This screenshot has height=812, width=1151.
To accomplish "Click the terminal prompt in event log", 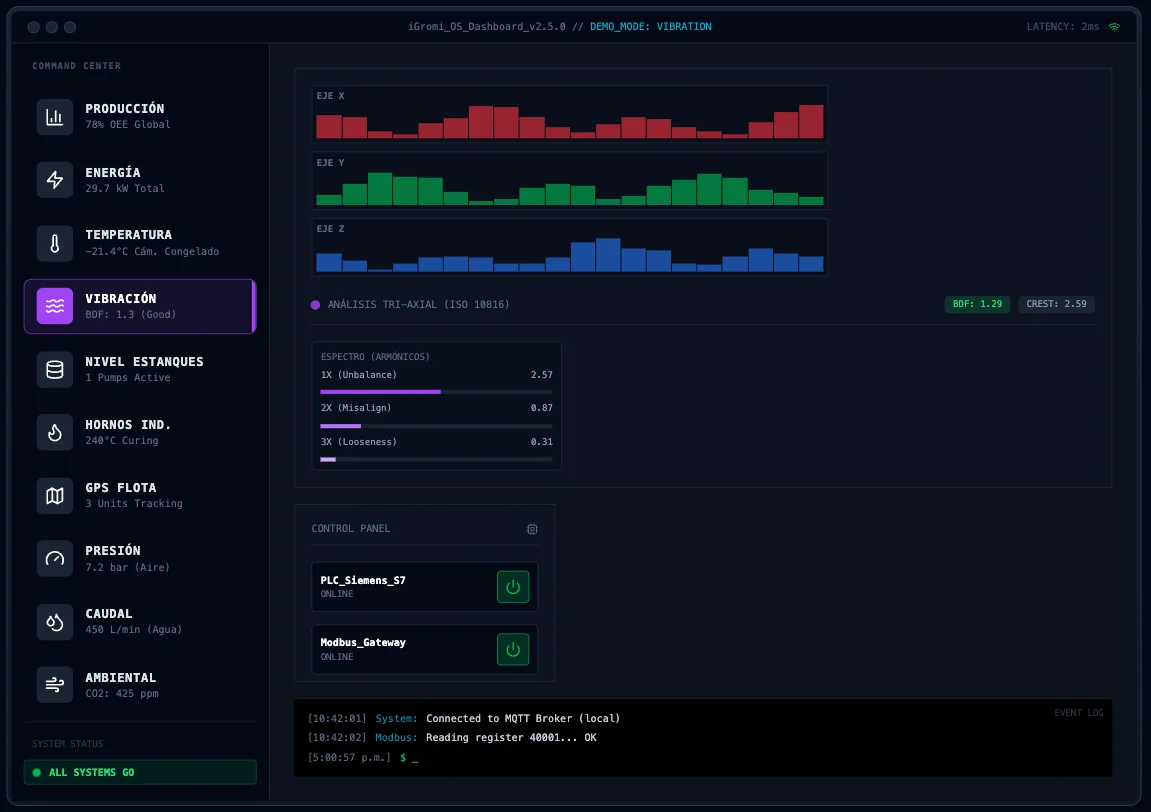I will point(409,758).
